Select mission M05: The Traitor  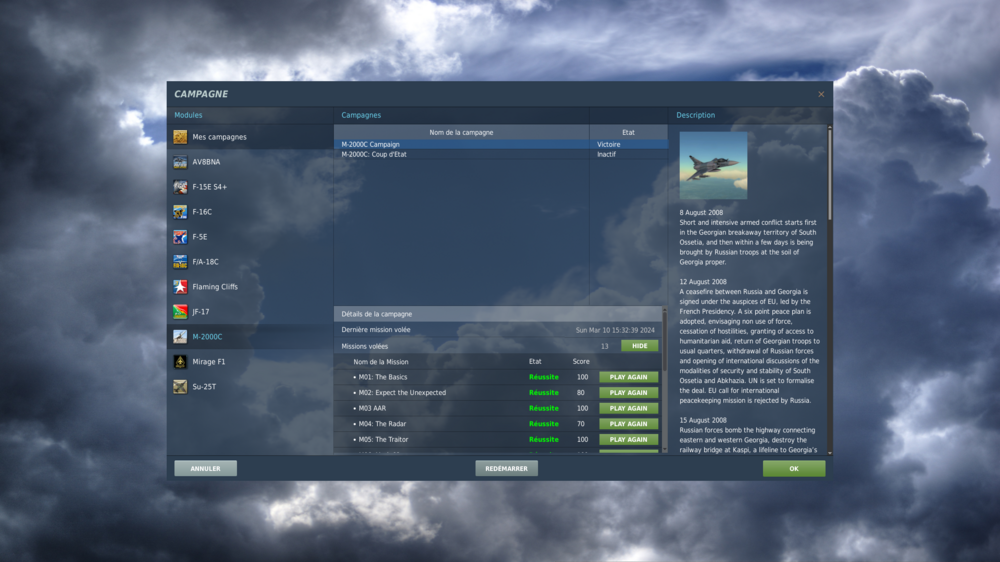(x=383, y=440)
